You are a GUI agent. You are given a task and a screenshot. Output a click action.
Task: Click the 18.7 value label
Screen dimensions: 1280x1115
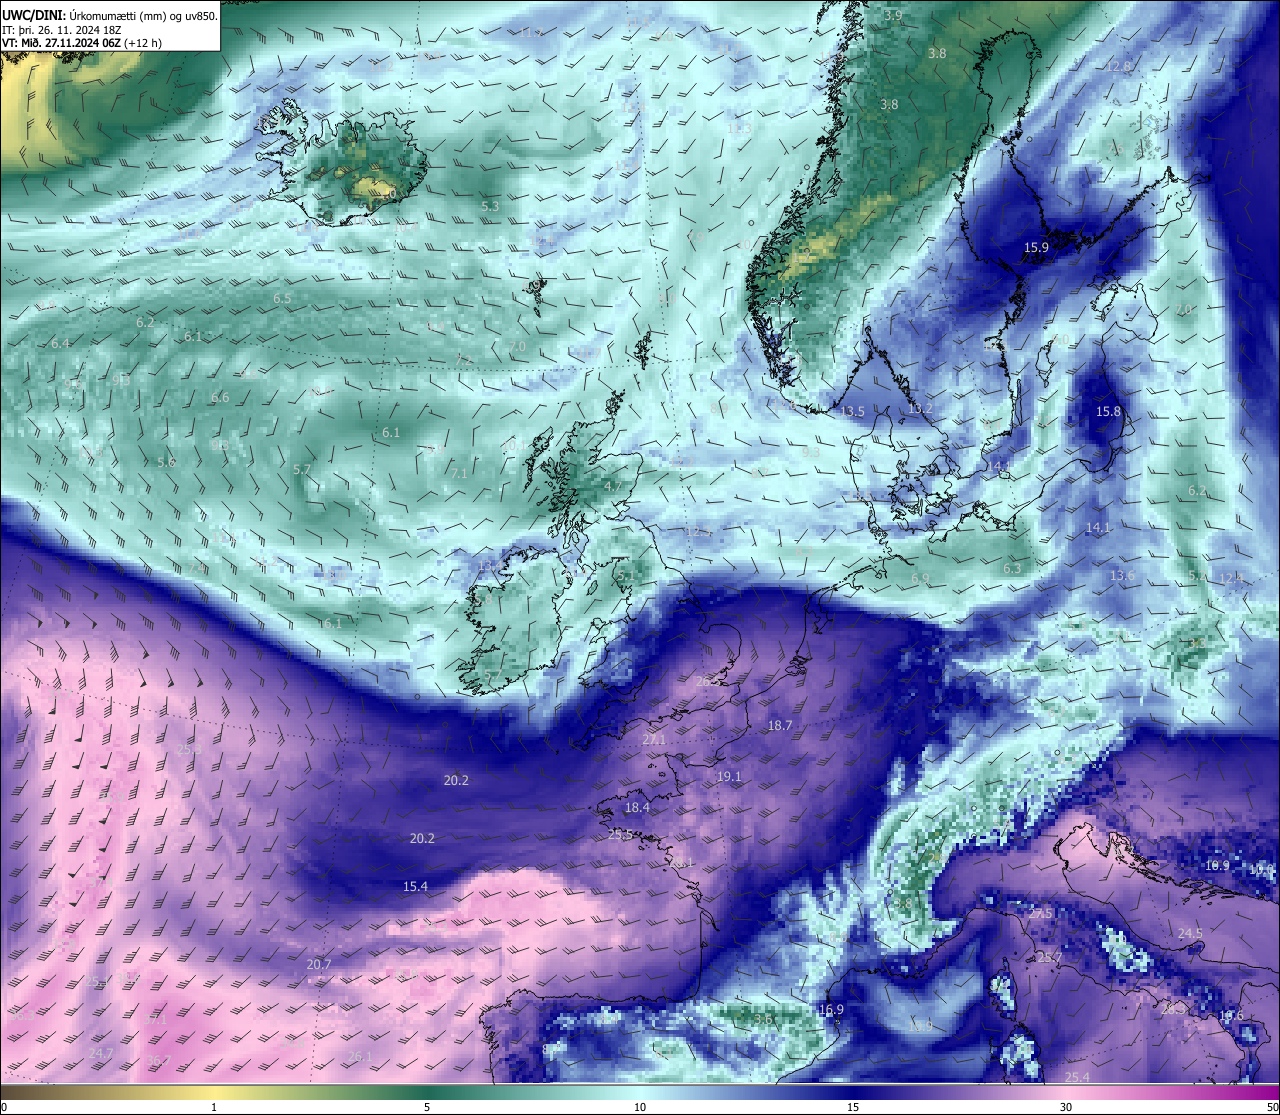pos(779,725)
